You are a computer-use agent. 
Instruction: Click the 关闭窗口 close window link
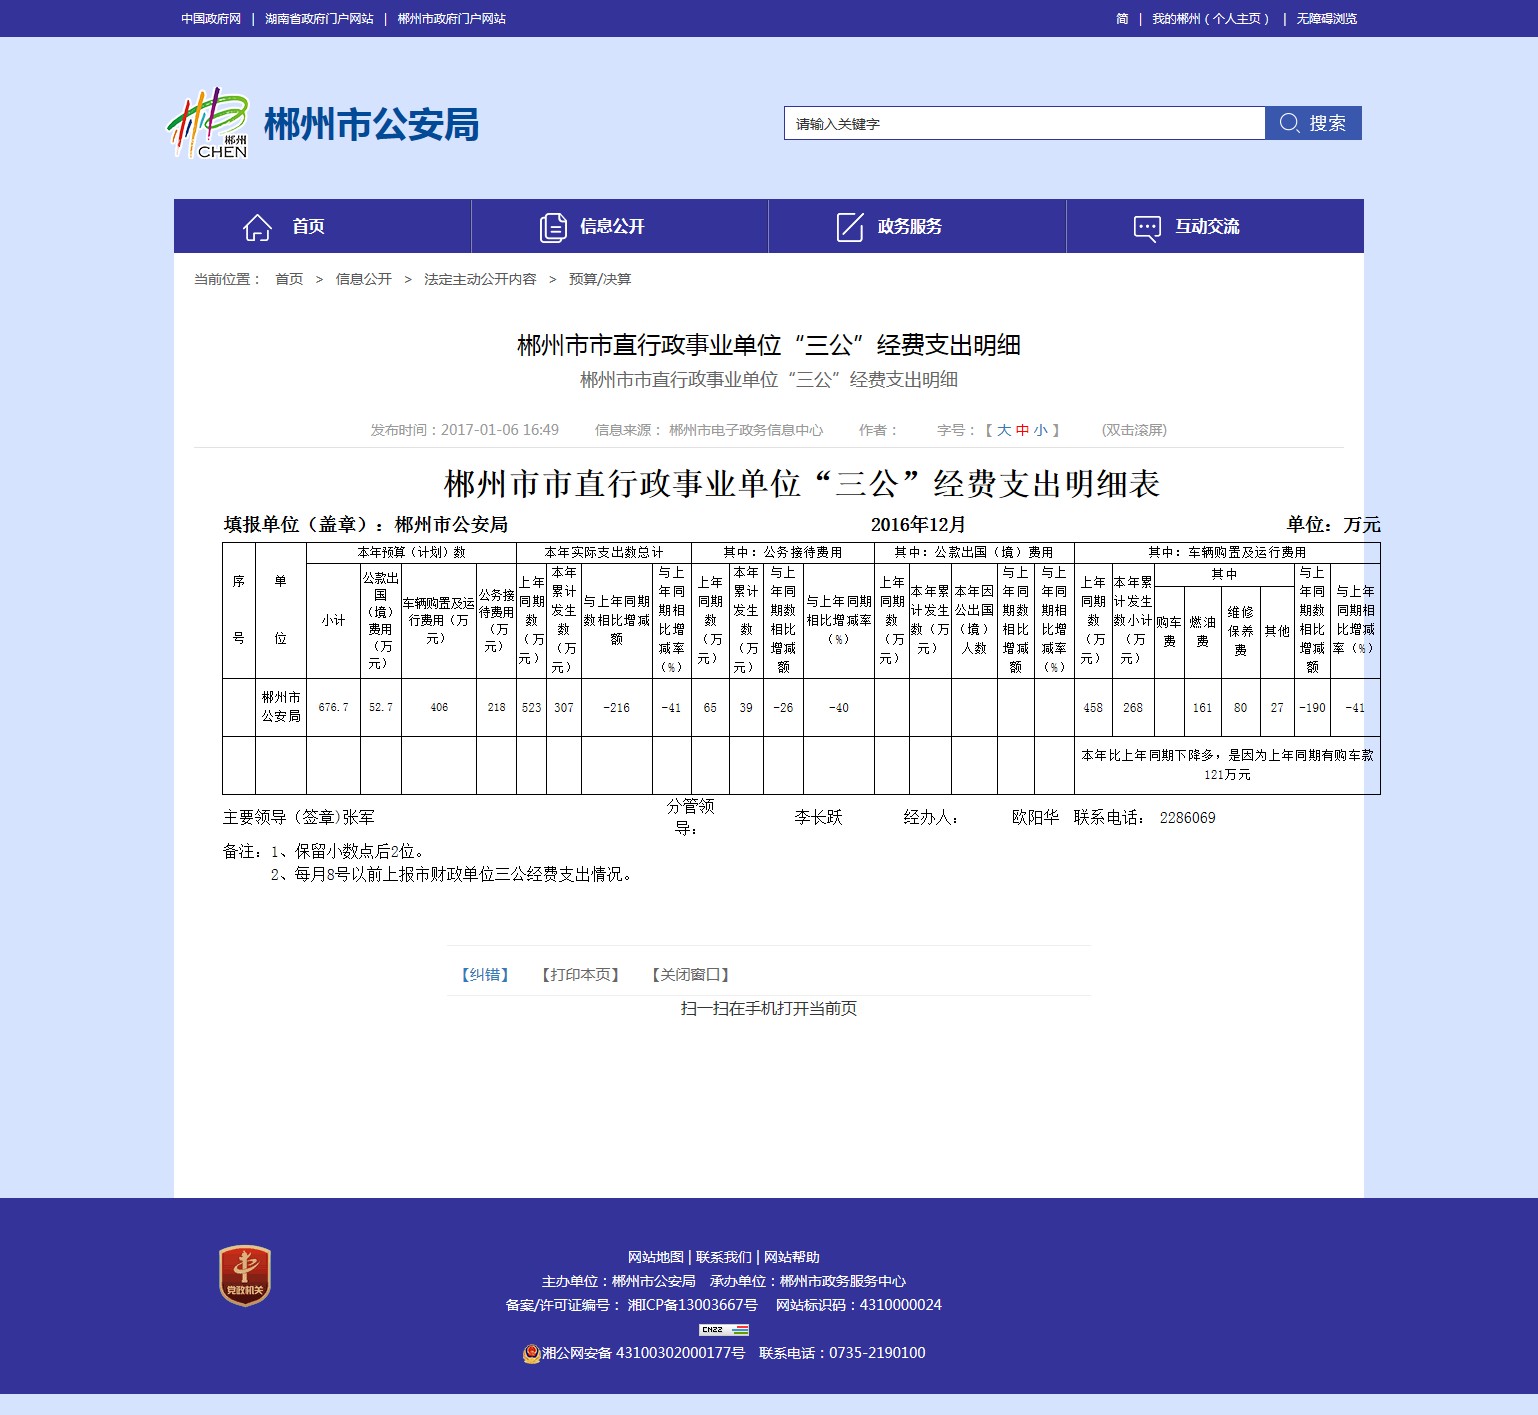(690, 974)
